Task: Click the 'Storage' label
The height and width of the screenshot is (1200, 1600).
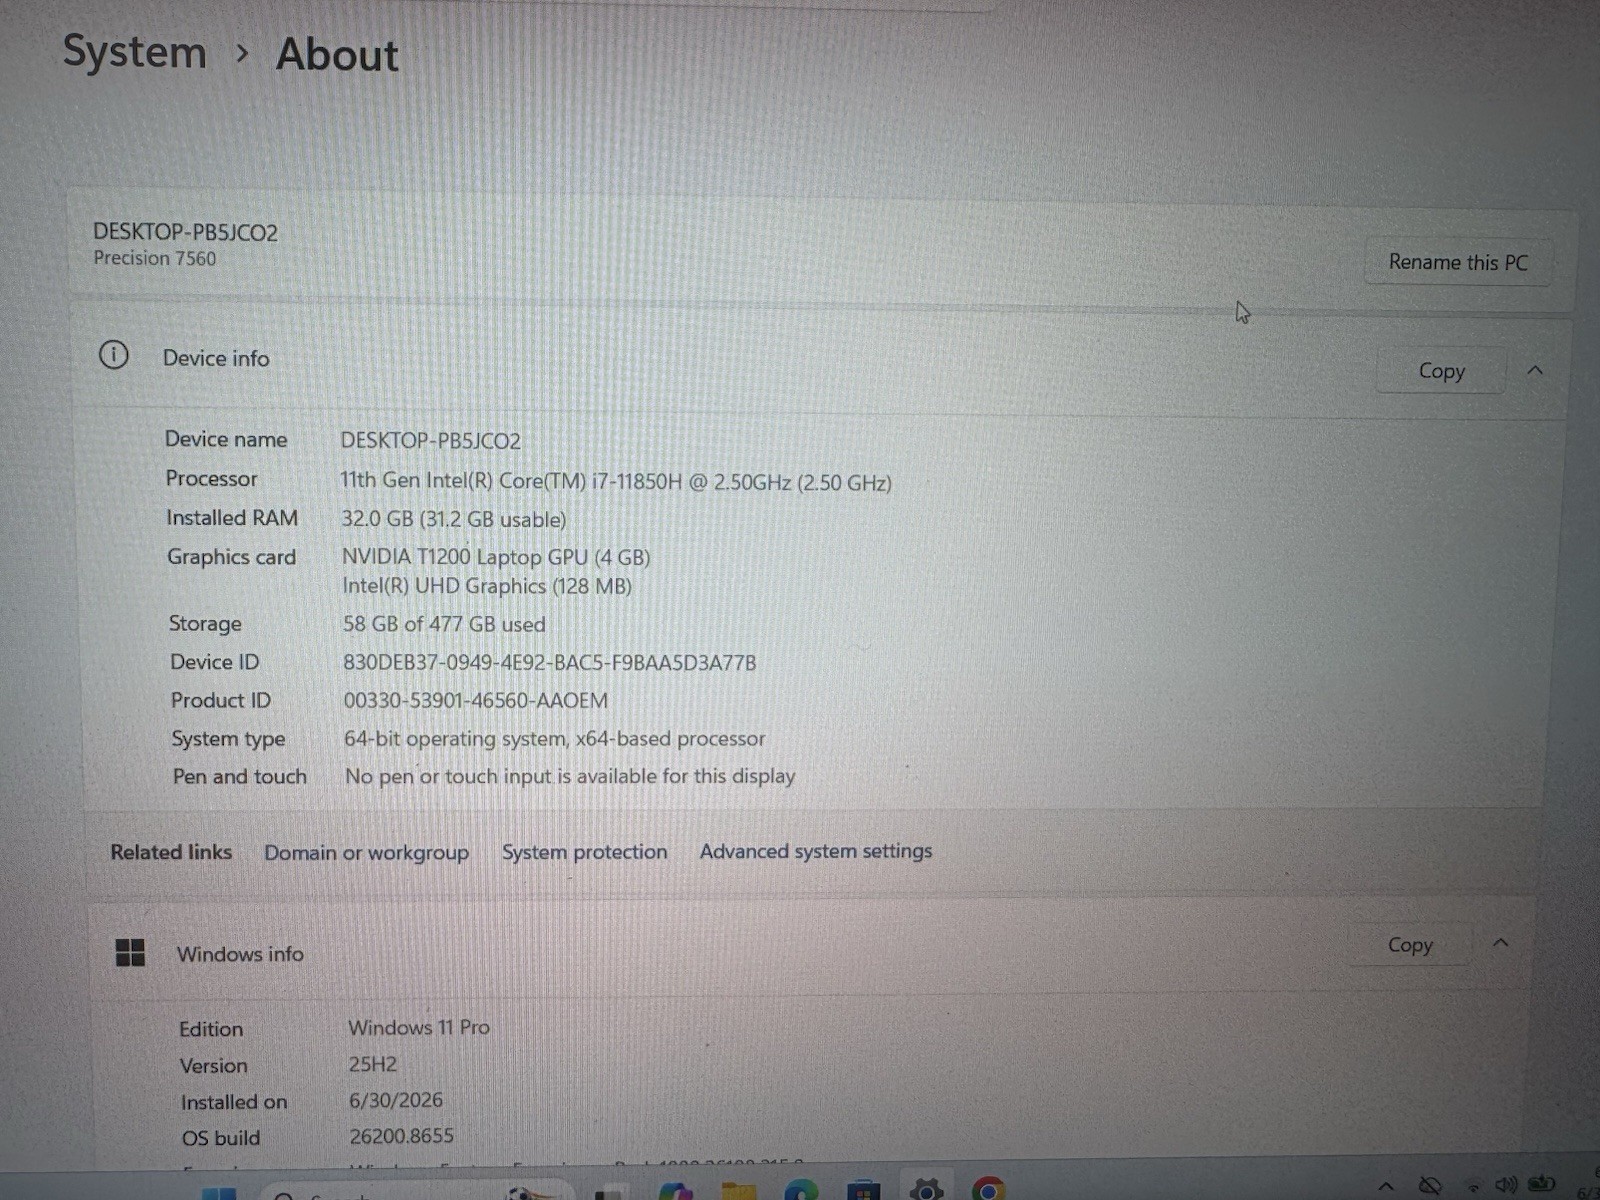Action: click(x=205, y=624)
